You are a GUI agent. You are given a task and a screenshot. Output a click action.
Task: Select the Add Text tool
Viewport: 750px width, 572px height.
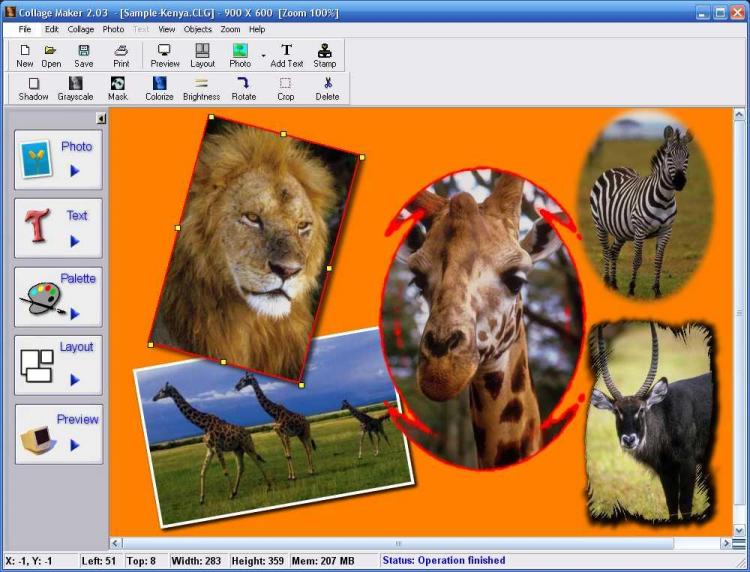coord(287,55)
